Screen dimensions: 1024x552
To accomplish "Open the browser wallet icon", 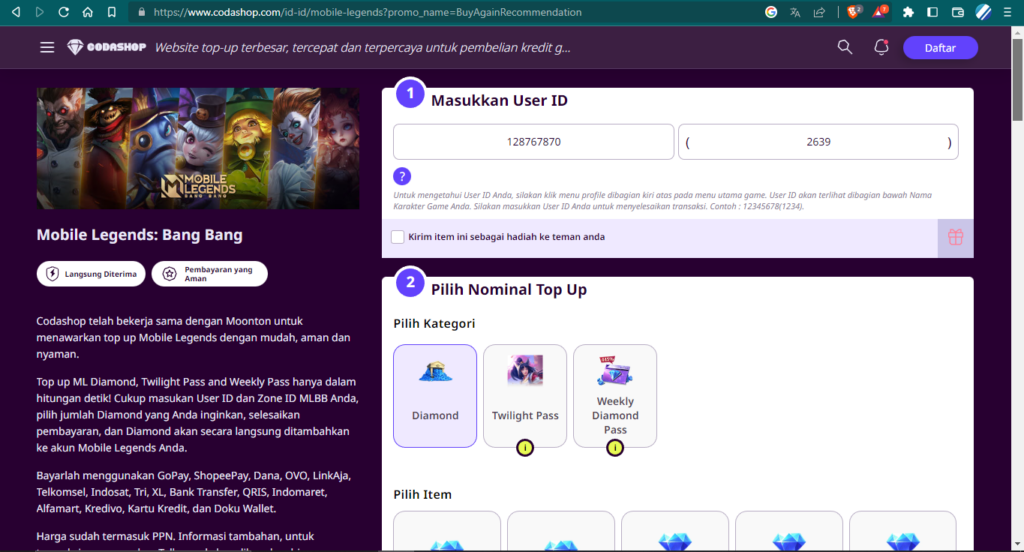I will 957,12.
